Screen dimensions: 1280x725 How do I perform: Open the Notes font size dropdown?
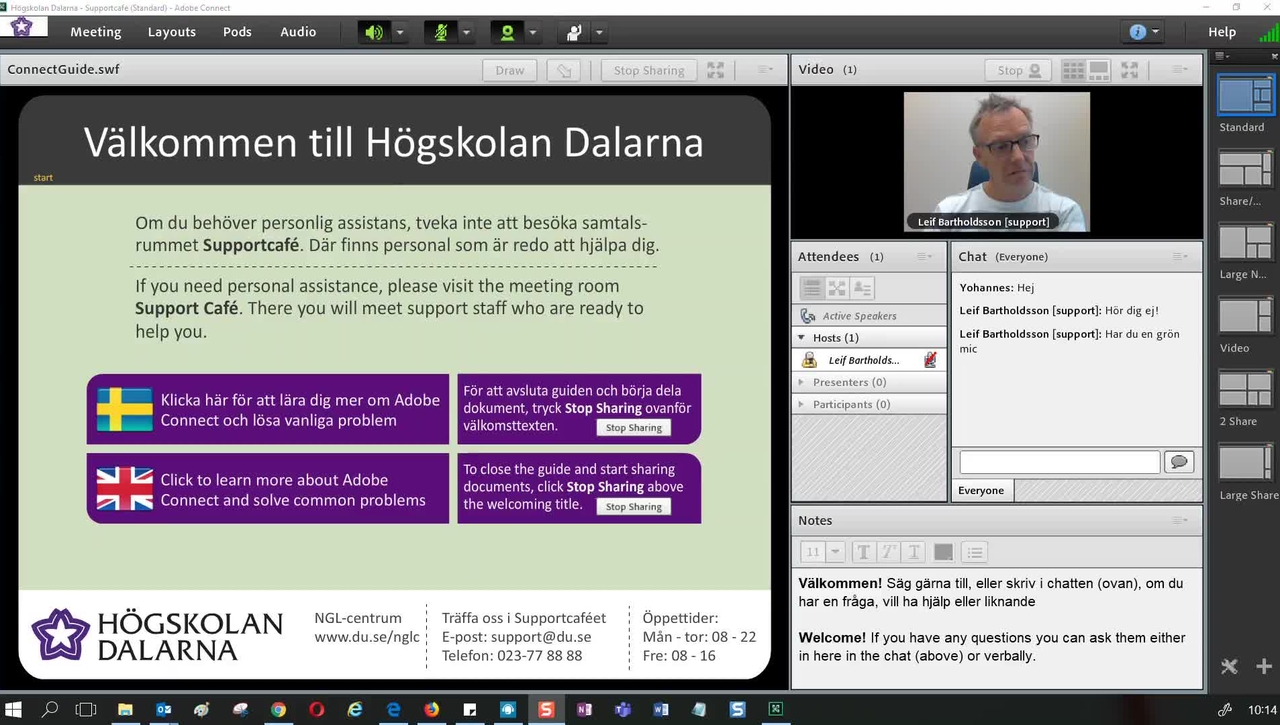(x=836, y=552)
